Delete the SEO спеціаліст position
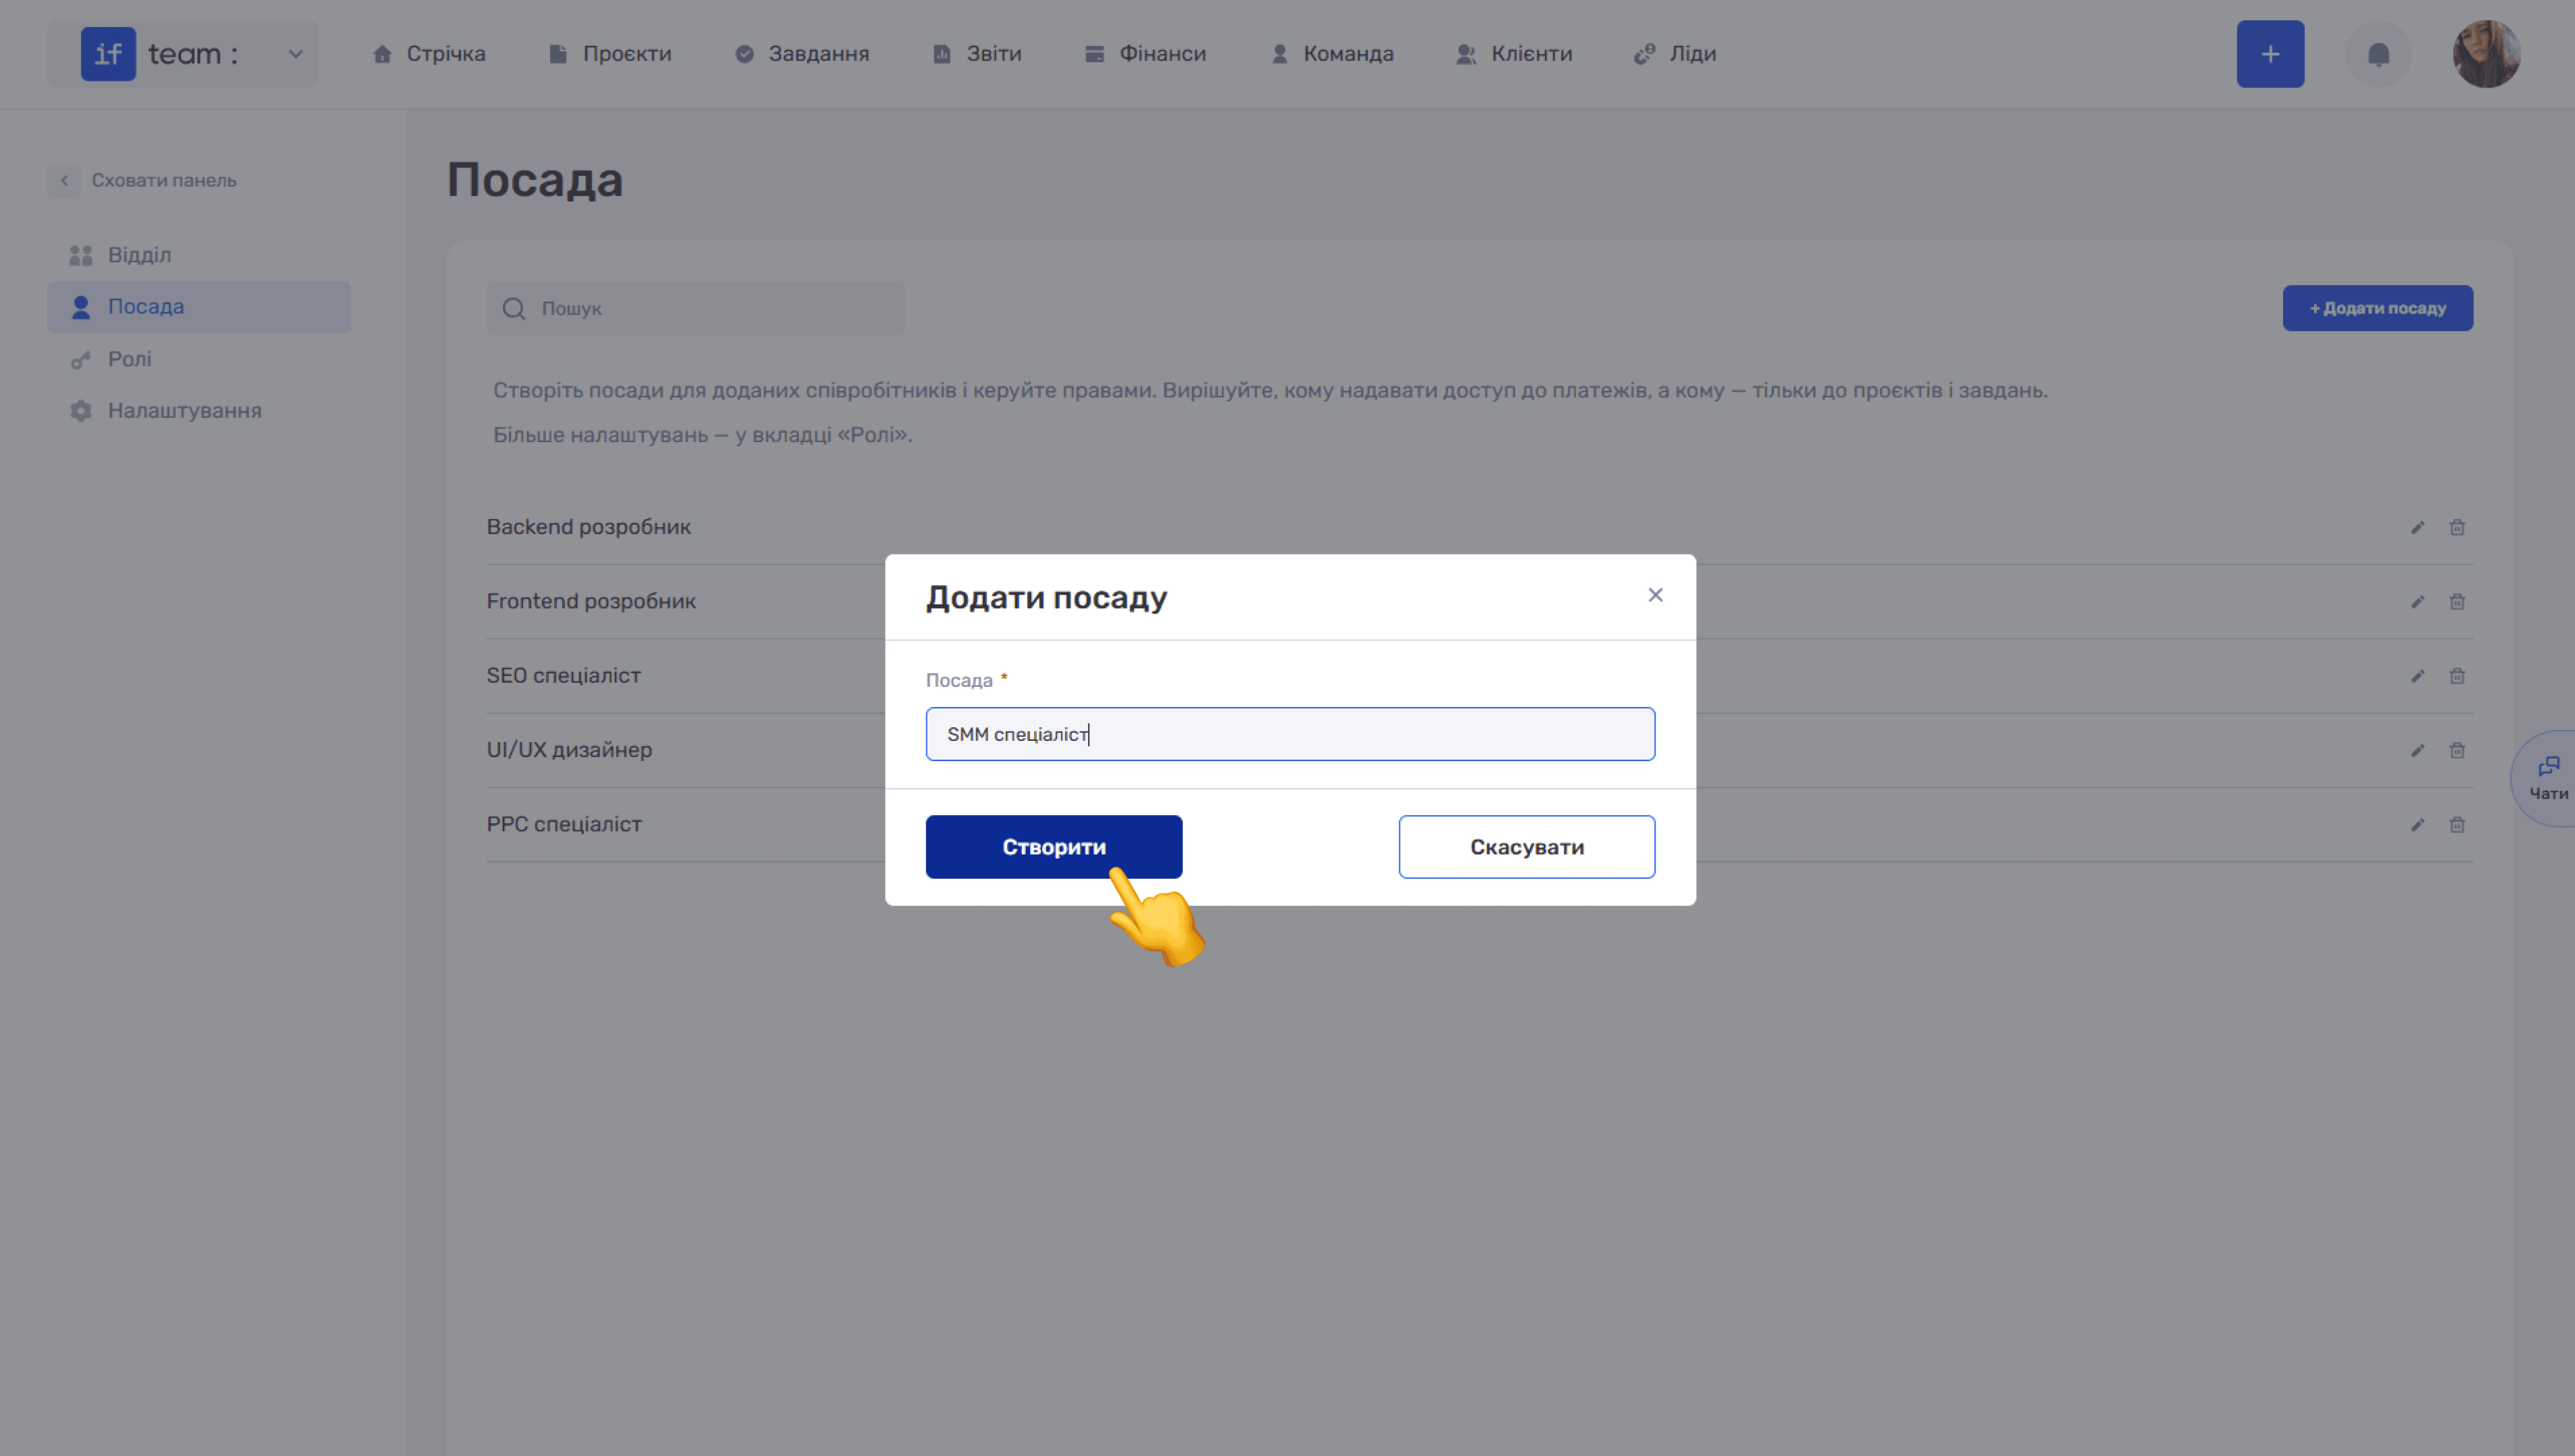The image size is (2575, 1456). pos(2457,676)
